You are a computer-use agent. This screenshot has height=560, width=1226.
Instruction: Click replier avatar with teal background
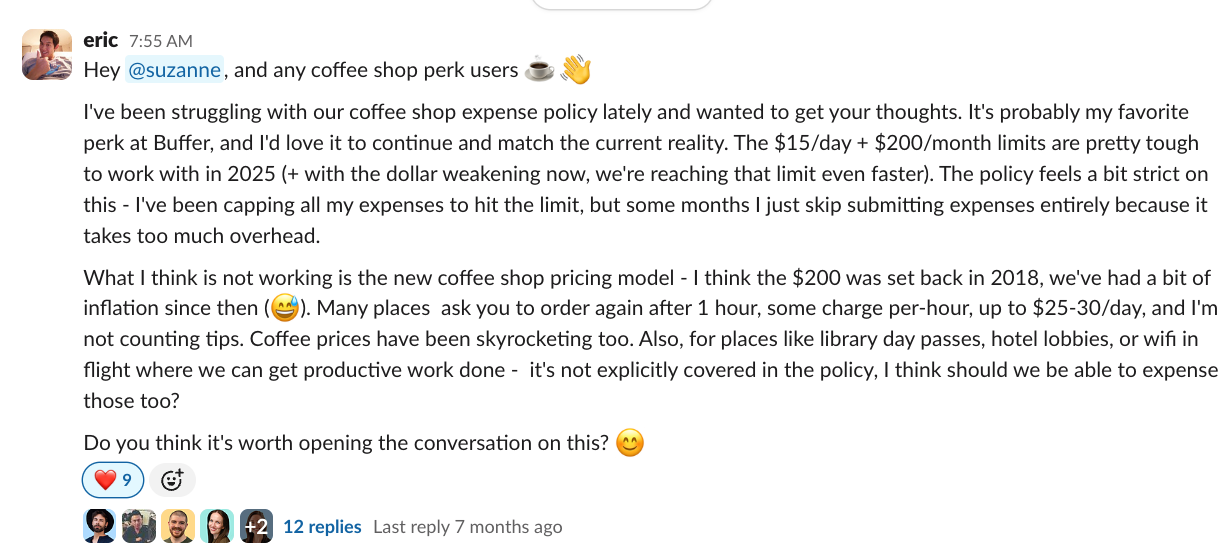point(217,526)
